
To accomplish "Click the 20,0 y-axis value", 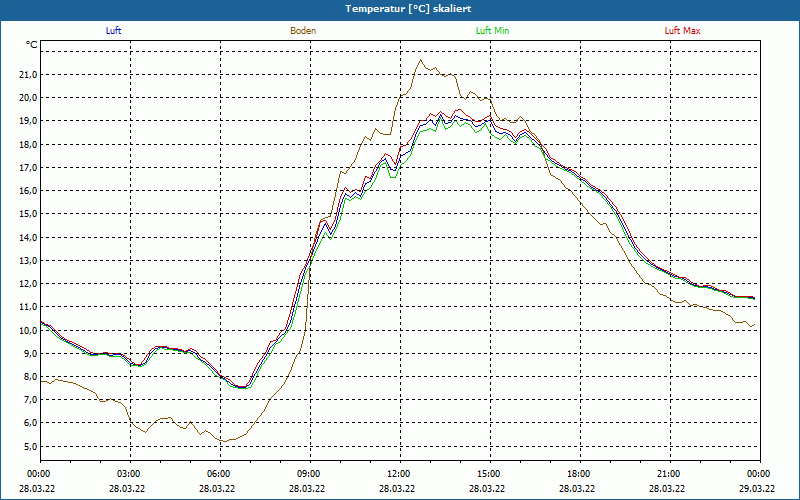I will coord(29,98).
